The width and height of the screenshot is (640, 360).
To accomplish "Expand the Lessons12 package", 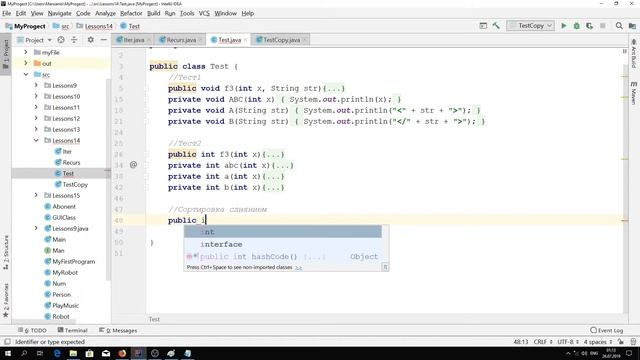I will coord(36,118).
